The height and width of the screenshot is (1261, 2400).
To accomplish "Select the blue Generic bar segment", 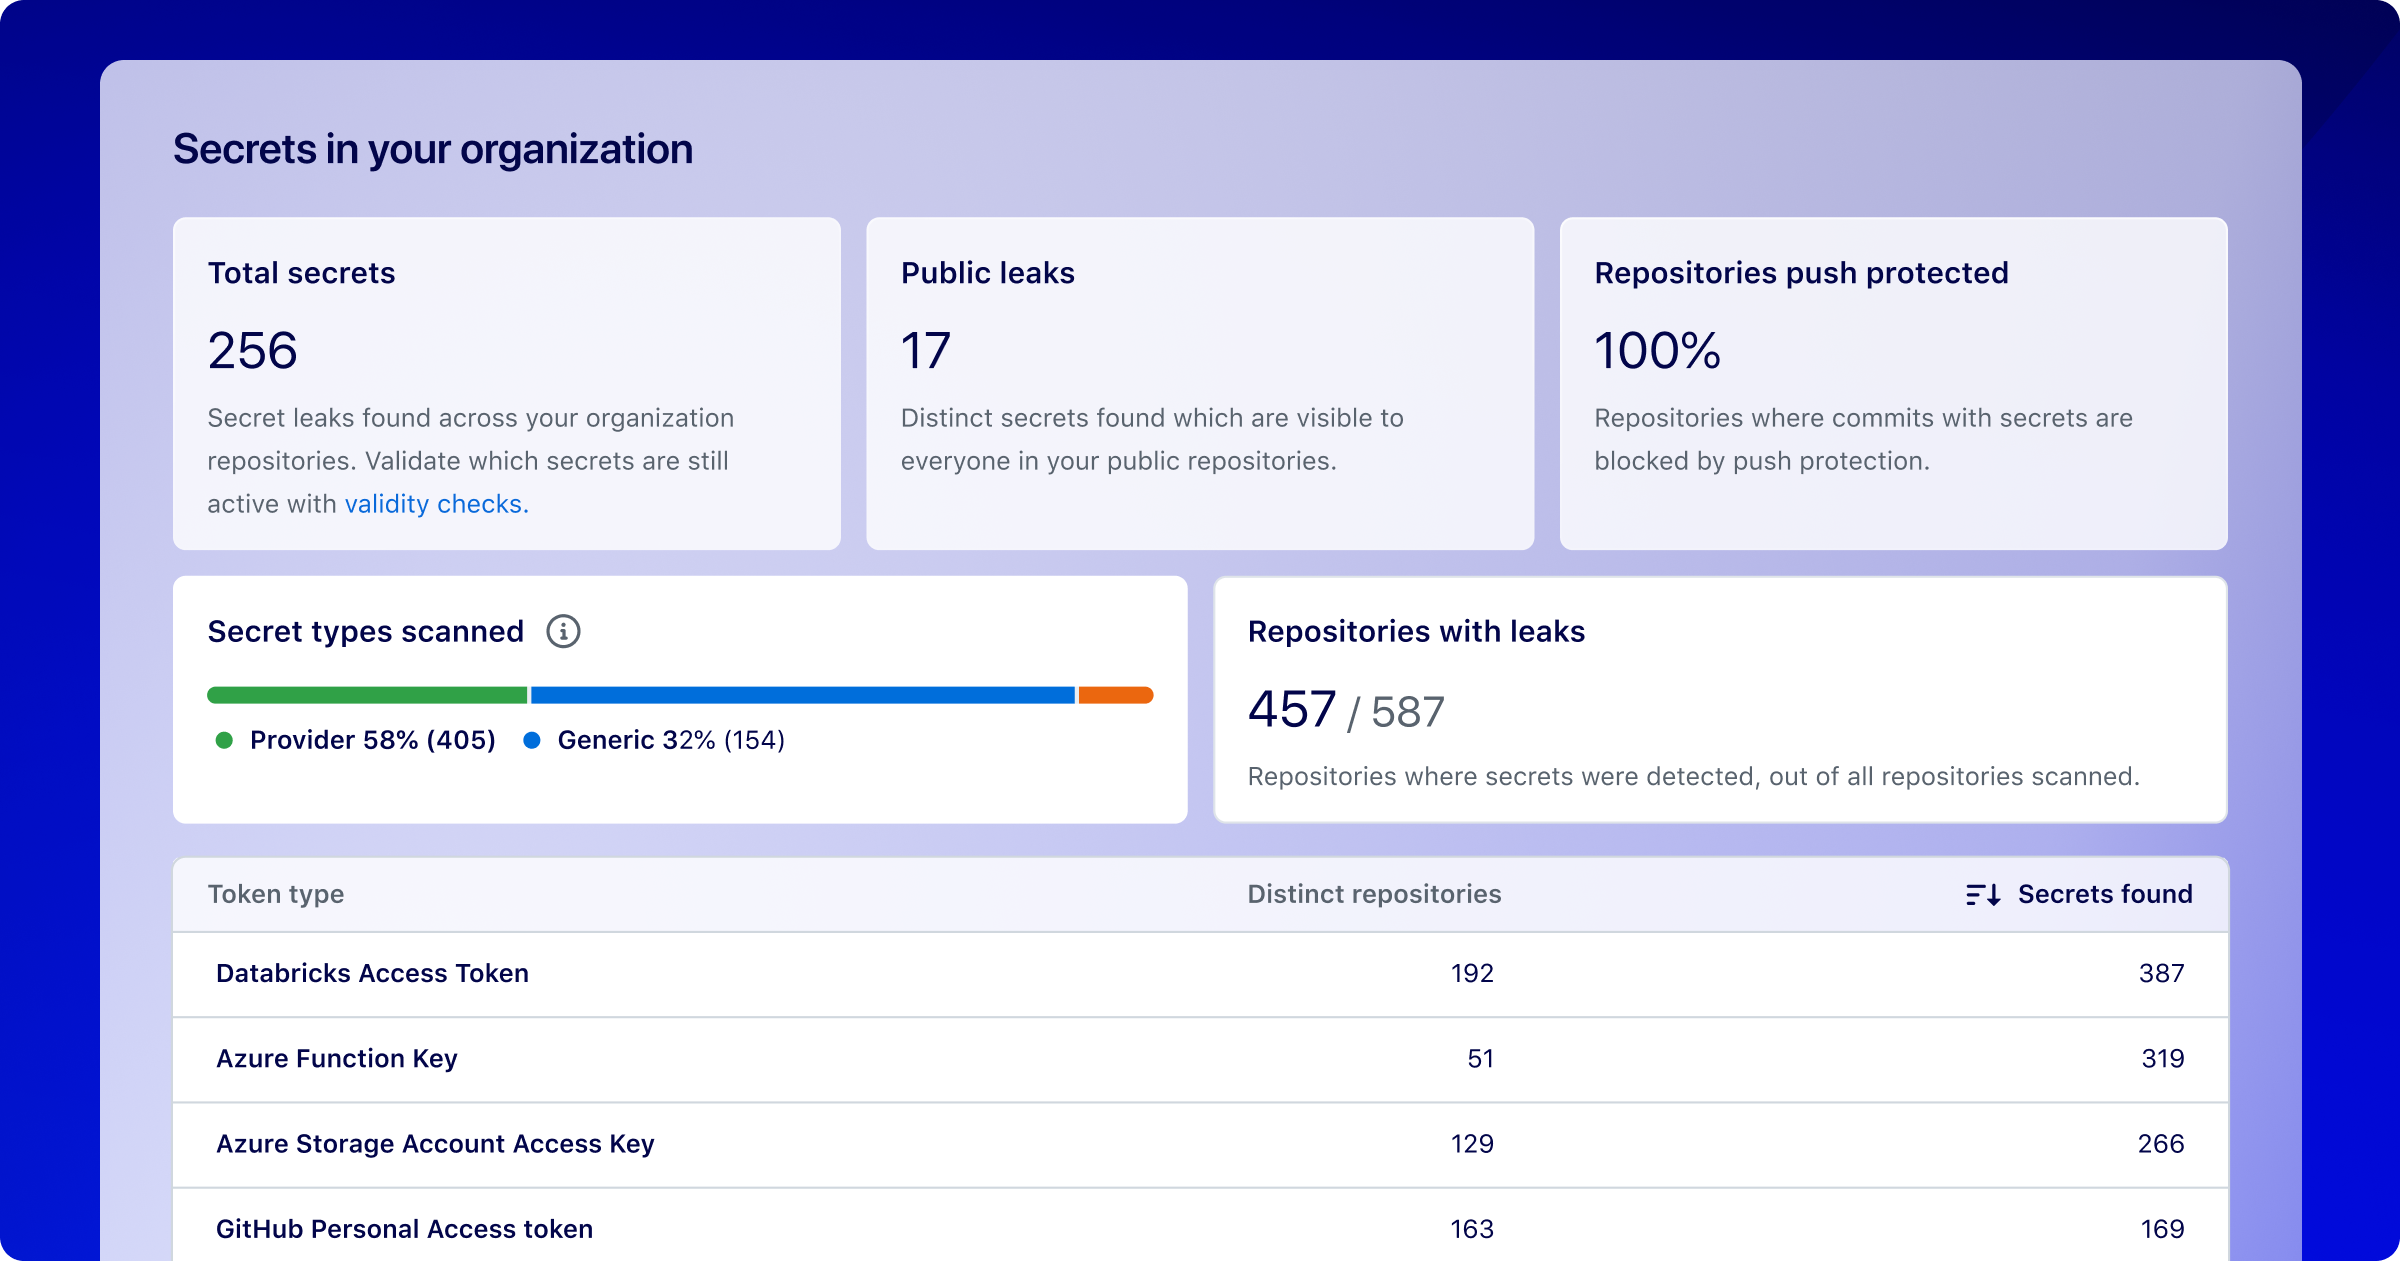I will point(802,695).
